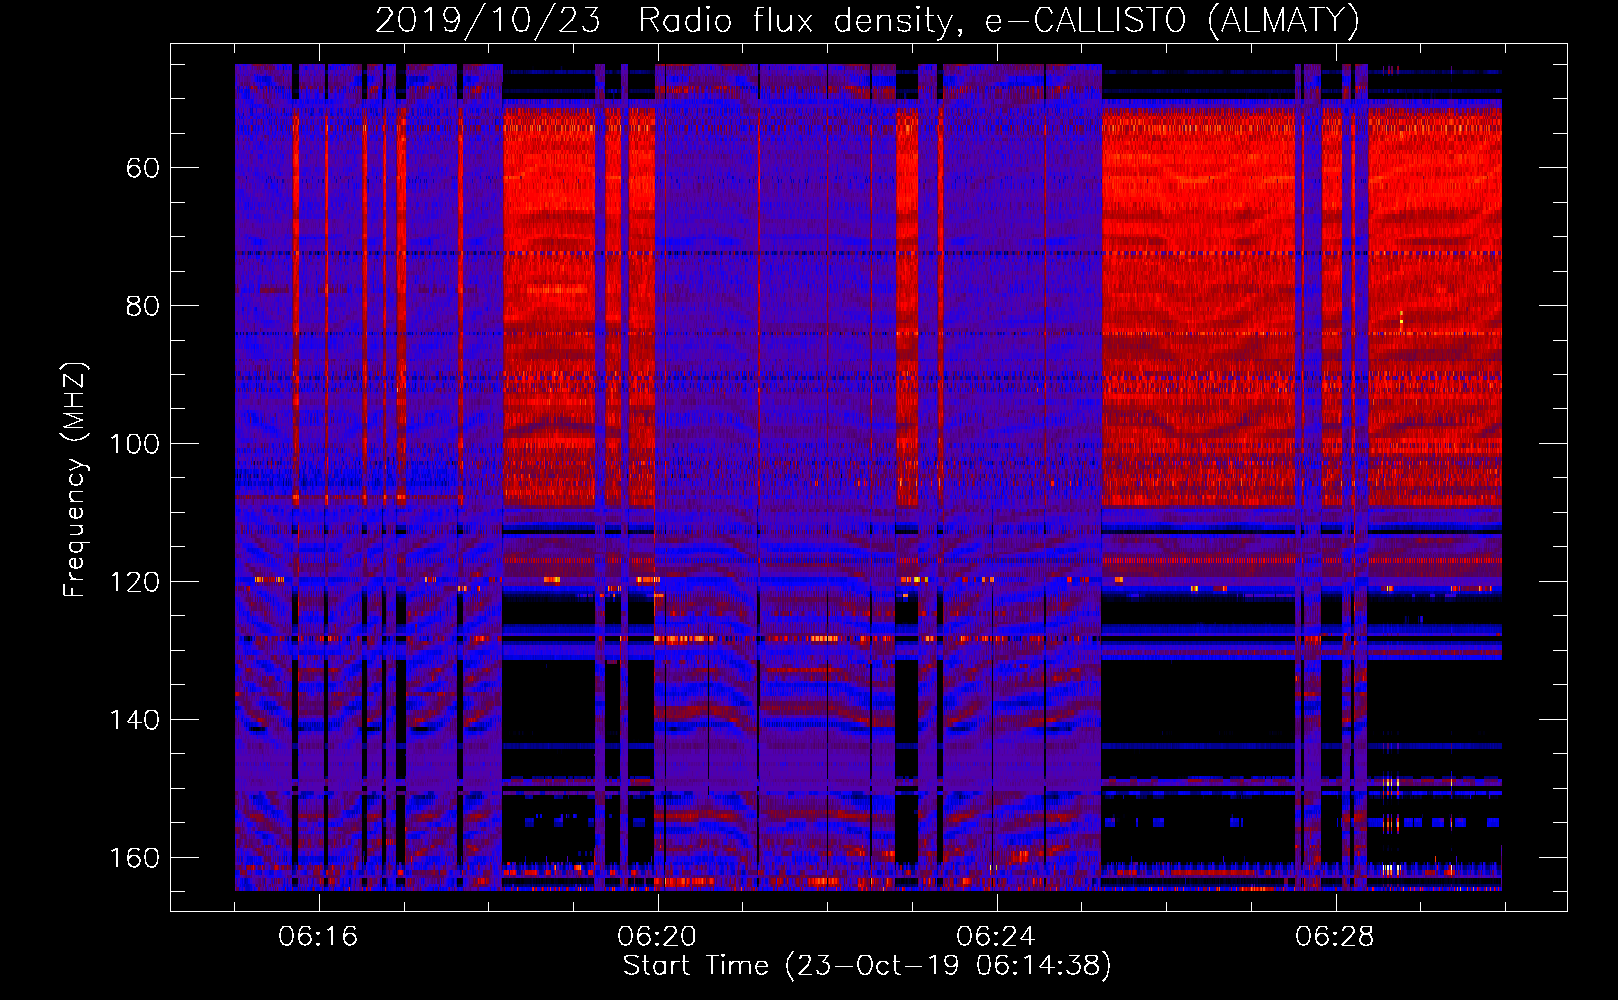Click the frequency tick label '160'
The height and width of the screenshot is (1000, 1618).
tap(134, 858)
